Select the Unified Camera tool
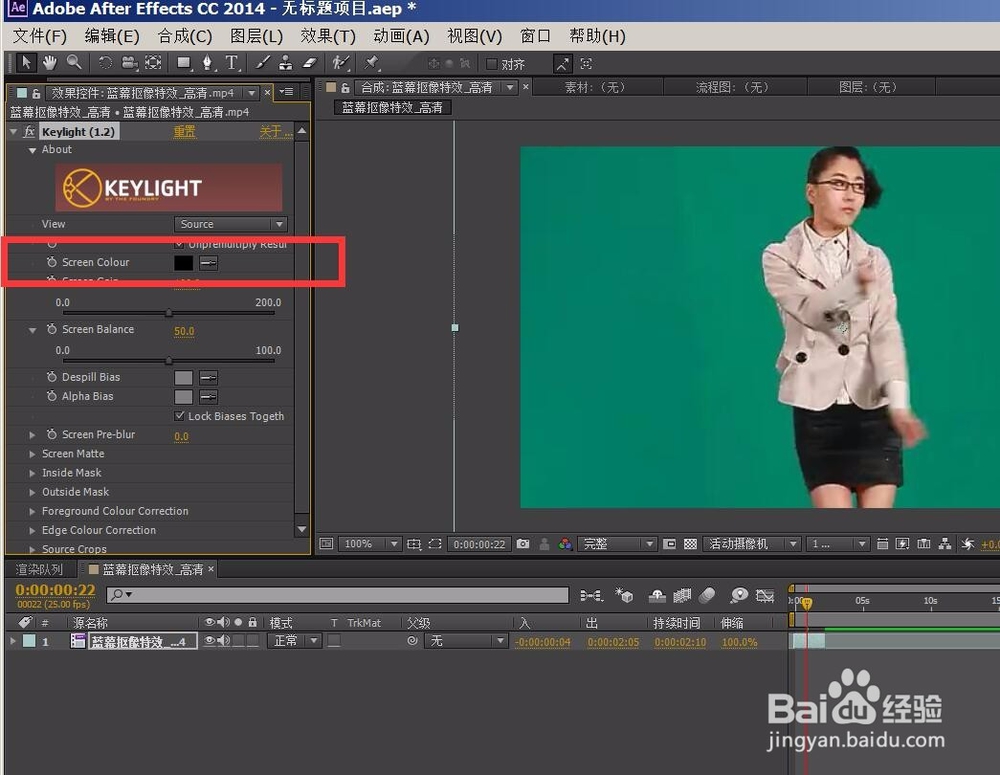This screenshot has width=1000, height=775. point(129,63)
